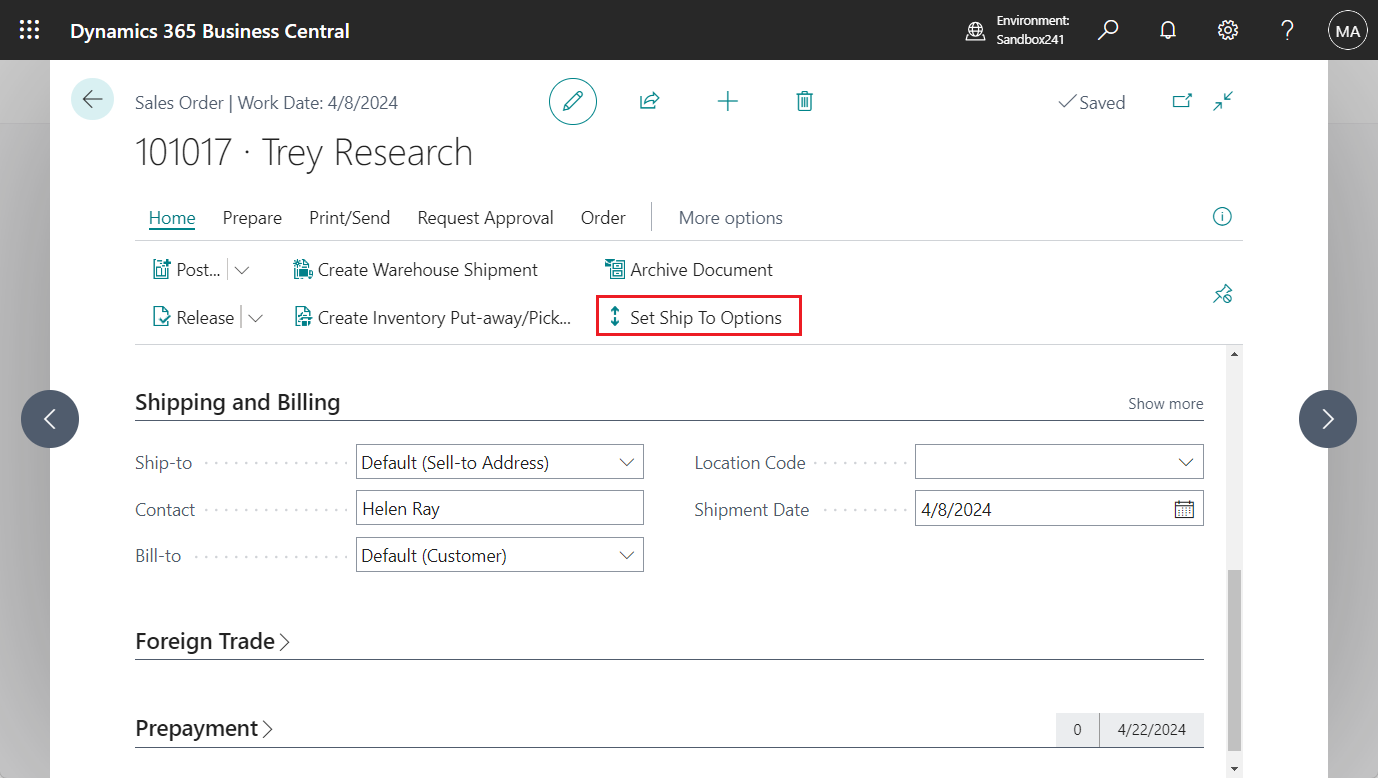Image resolution: width=1378 pixels, height=778 pixels.
Task: Click inside the Contact field
Action: 499,508
